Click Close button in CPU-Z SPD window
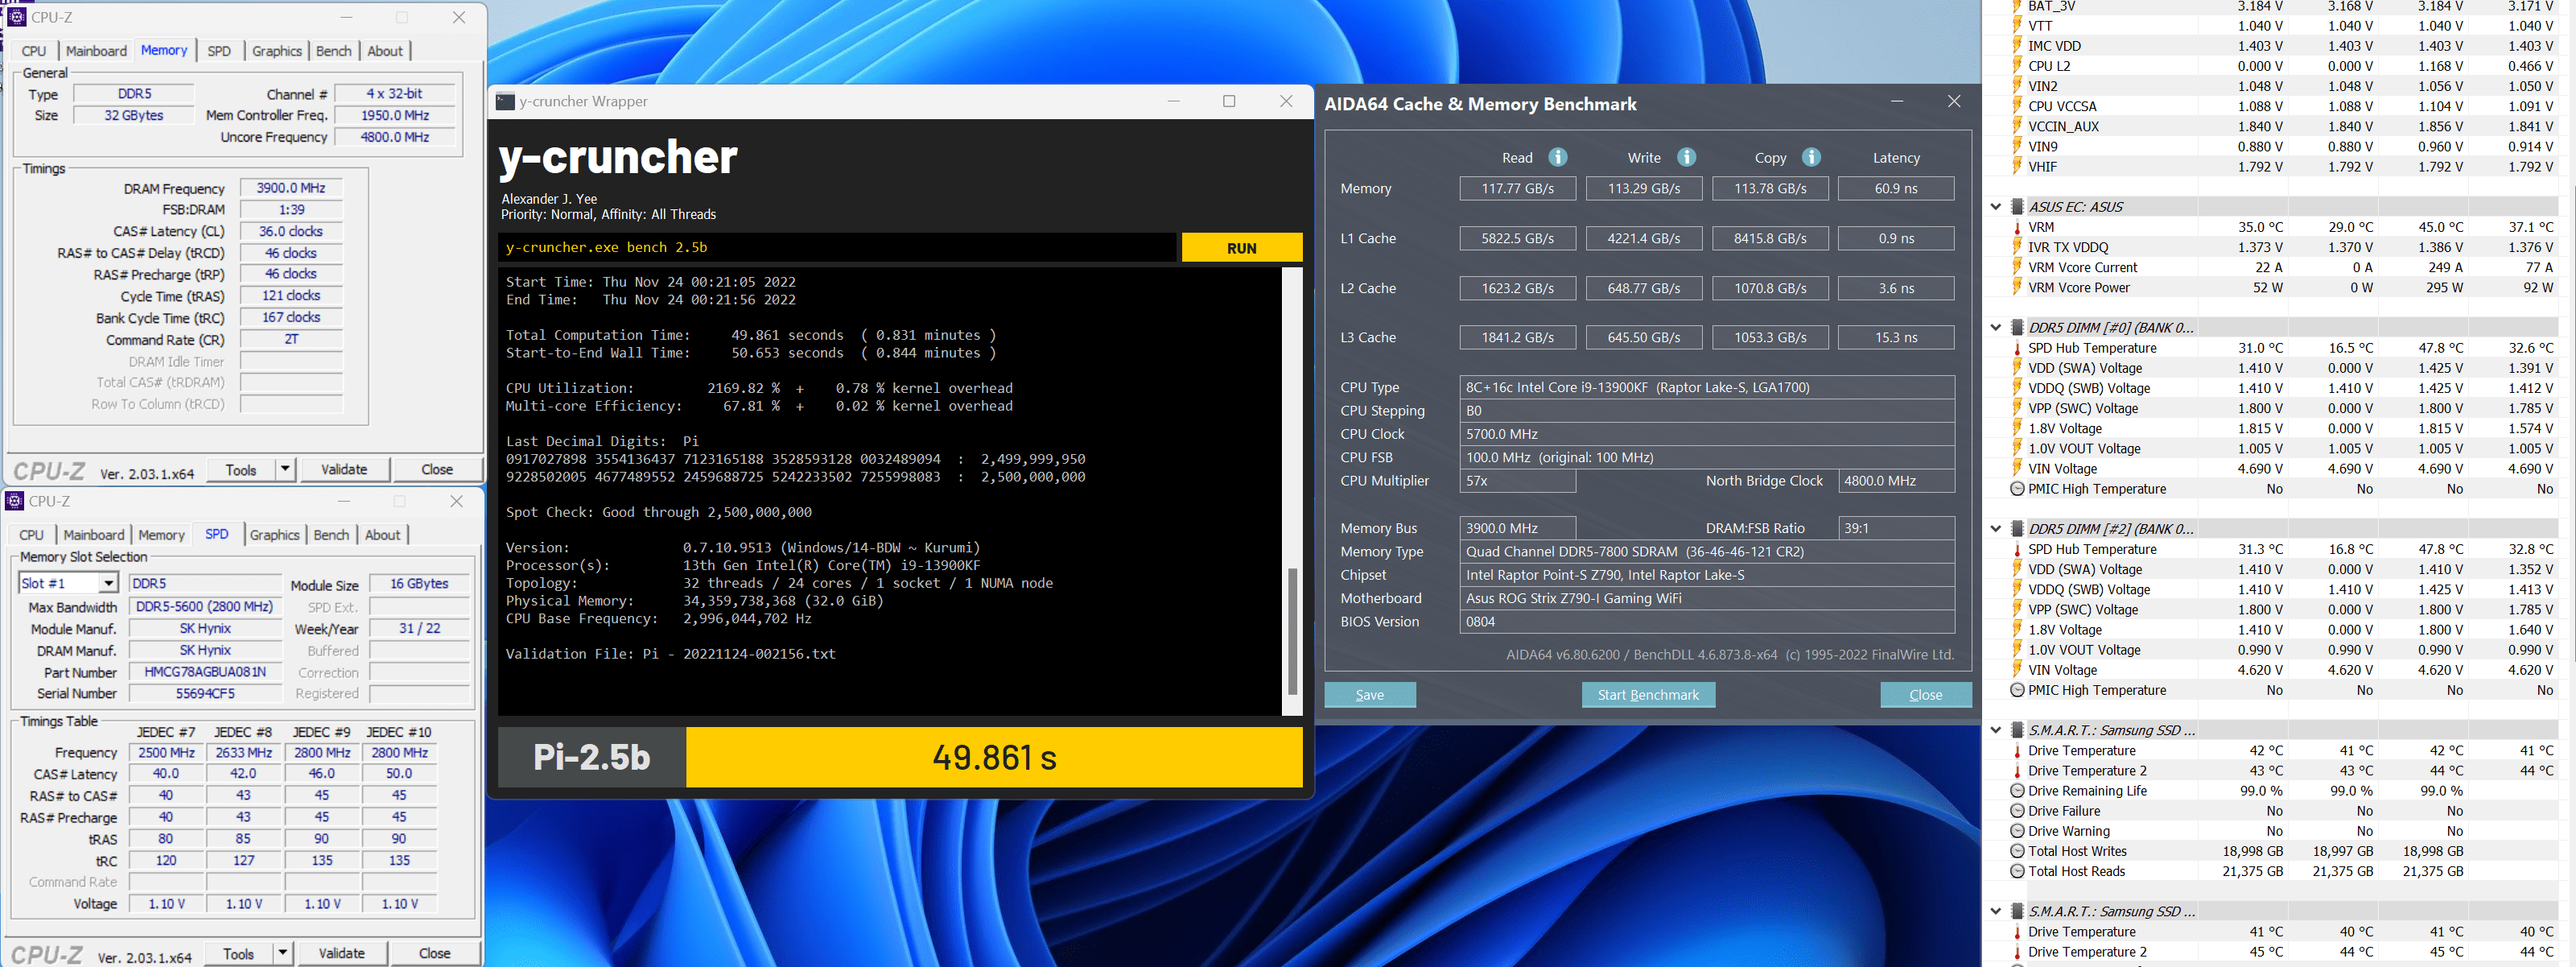The image size is (2576, 967). (434, 953)
